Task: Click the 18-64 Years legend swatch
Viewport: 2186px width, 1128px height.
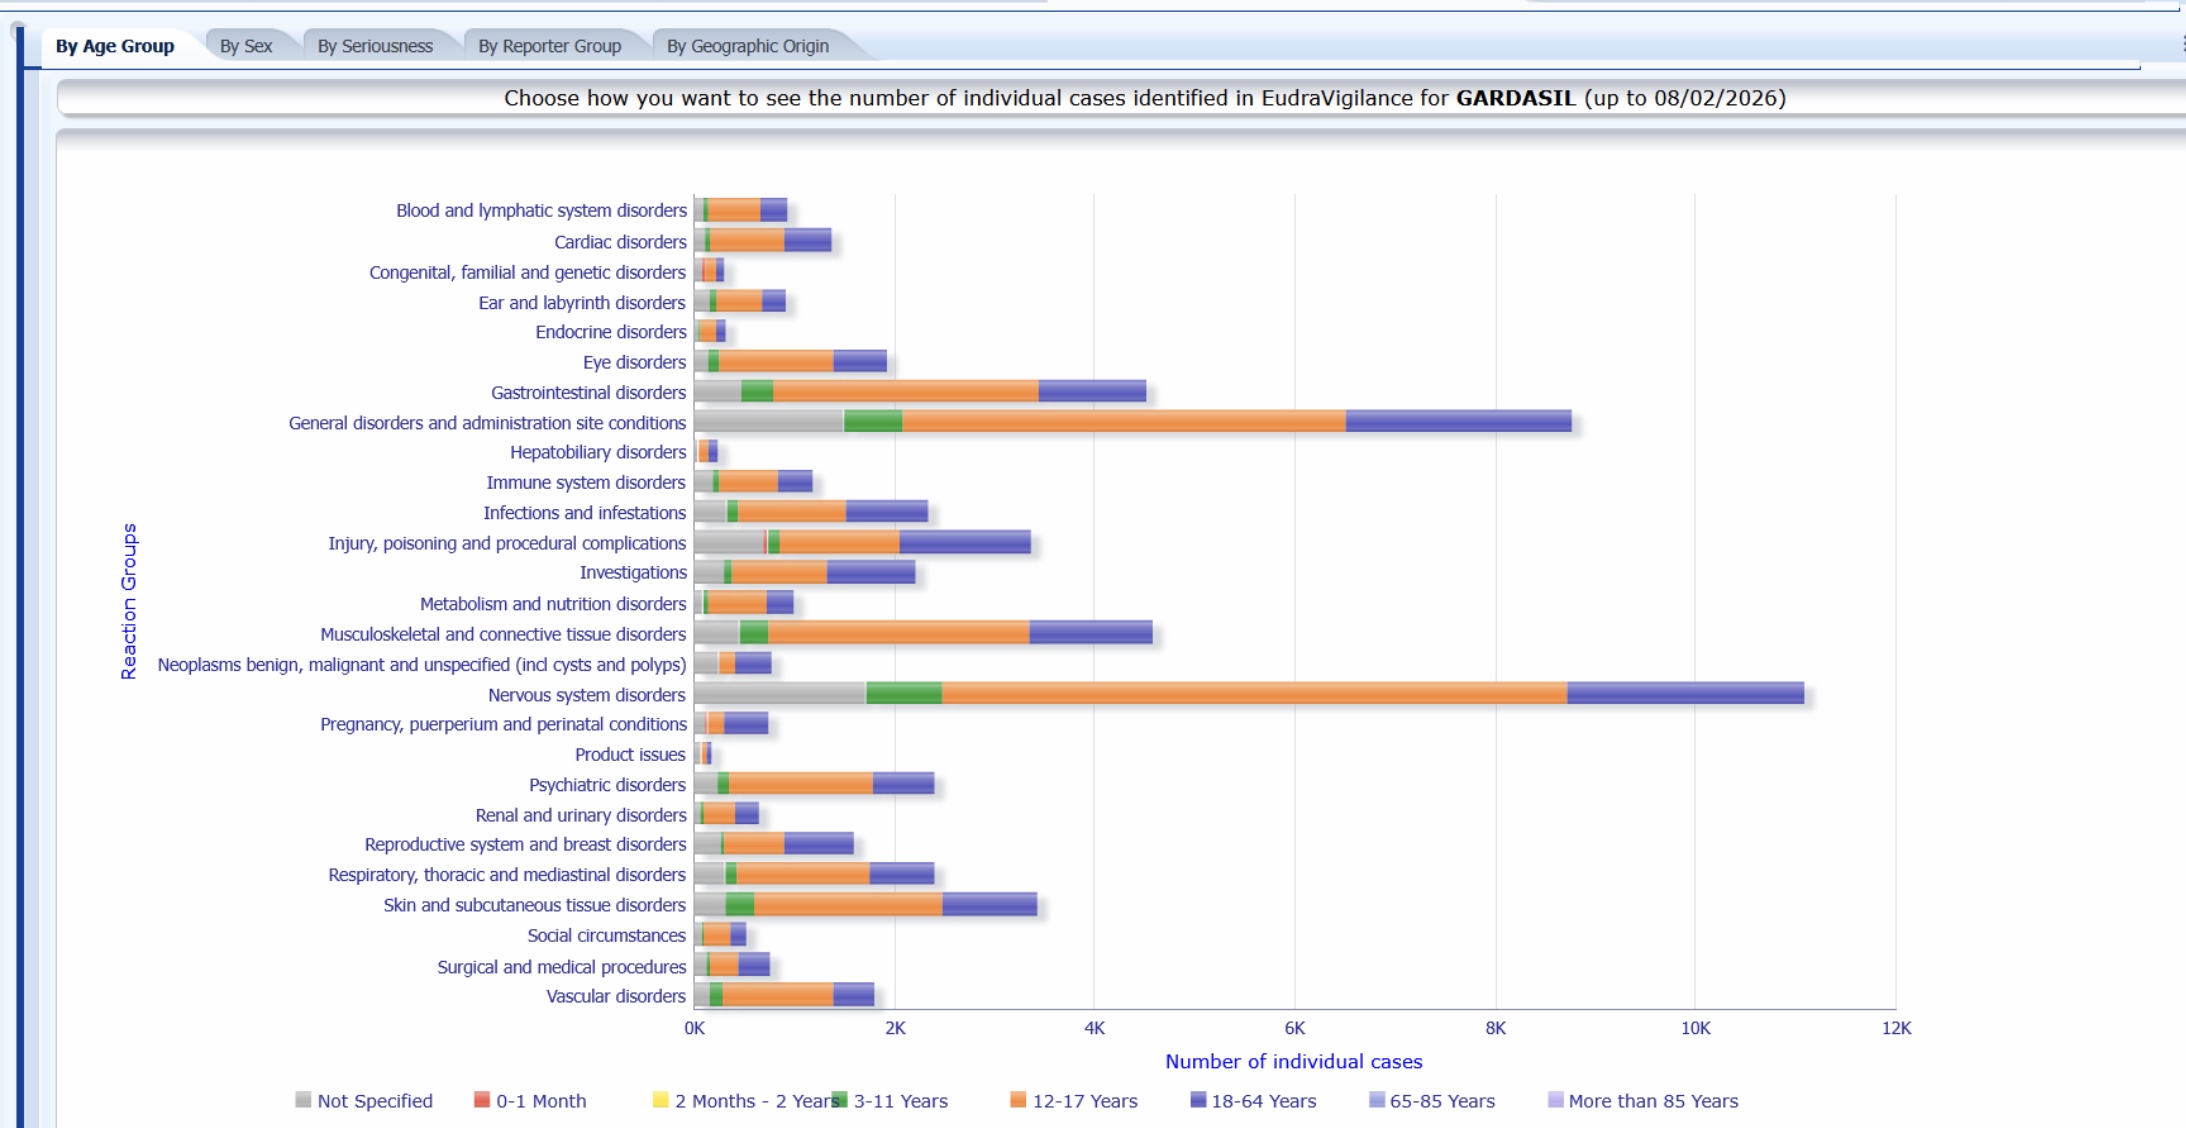Action: coord(1198,1100)
